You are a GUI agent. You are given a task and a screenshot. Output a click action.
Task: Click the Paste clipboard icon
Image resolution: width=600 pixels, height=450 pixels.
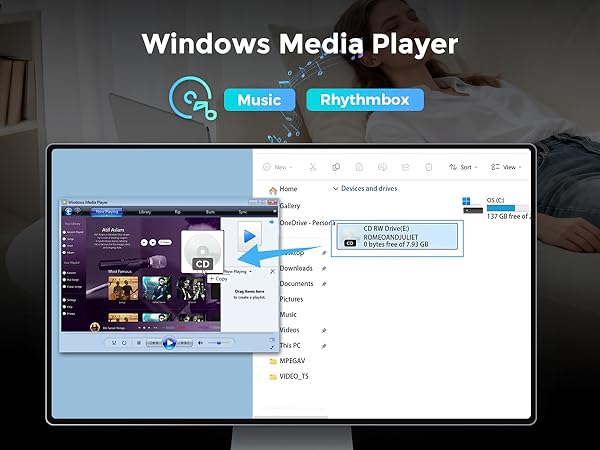pyautogui.click(x=359, y=167)
